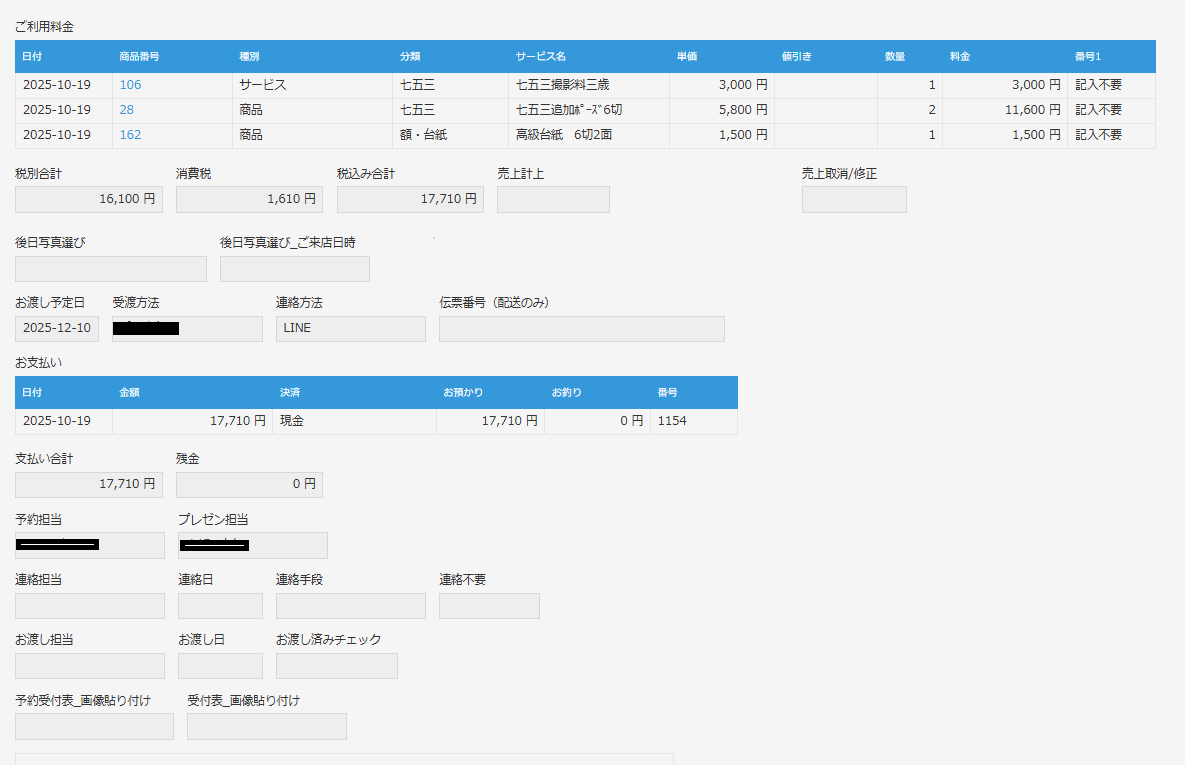The width and height of the screenshot is (1185, 765).
Task: Click the 消費税 field showing 1,610 円
Action: point(249,199)
